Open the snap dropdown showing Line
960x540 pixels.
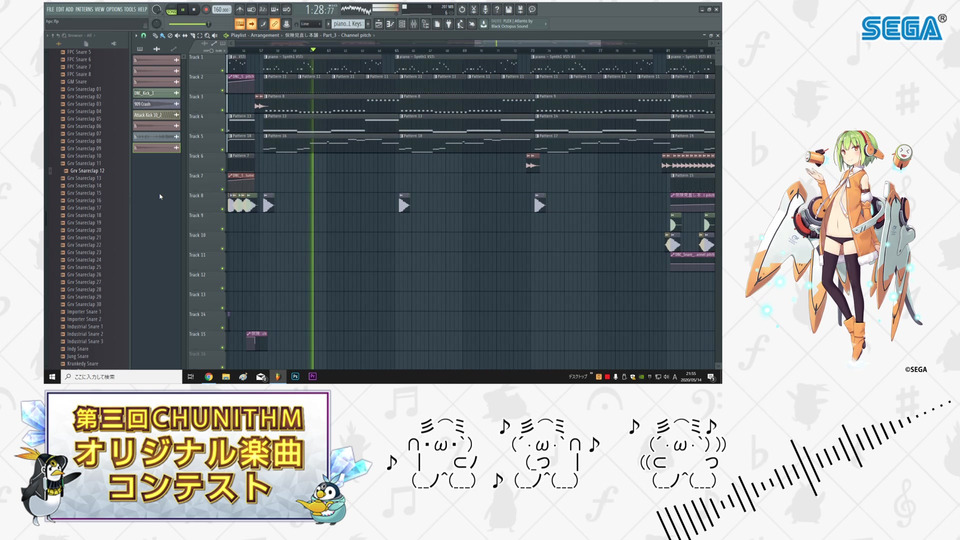point(310,24)
